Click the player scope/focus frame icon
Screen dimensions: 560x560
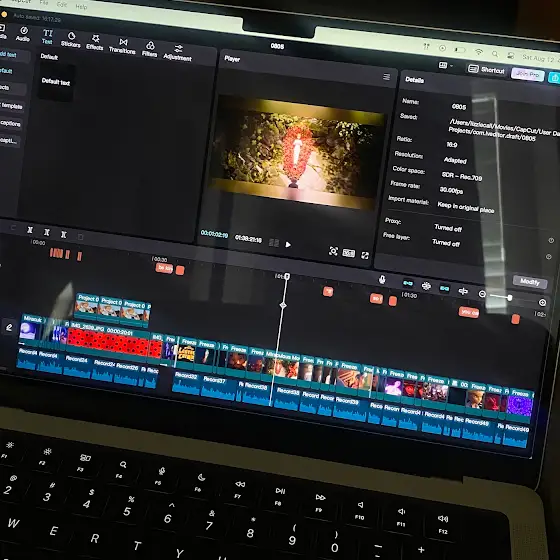point(333,251)
